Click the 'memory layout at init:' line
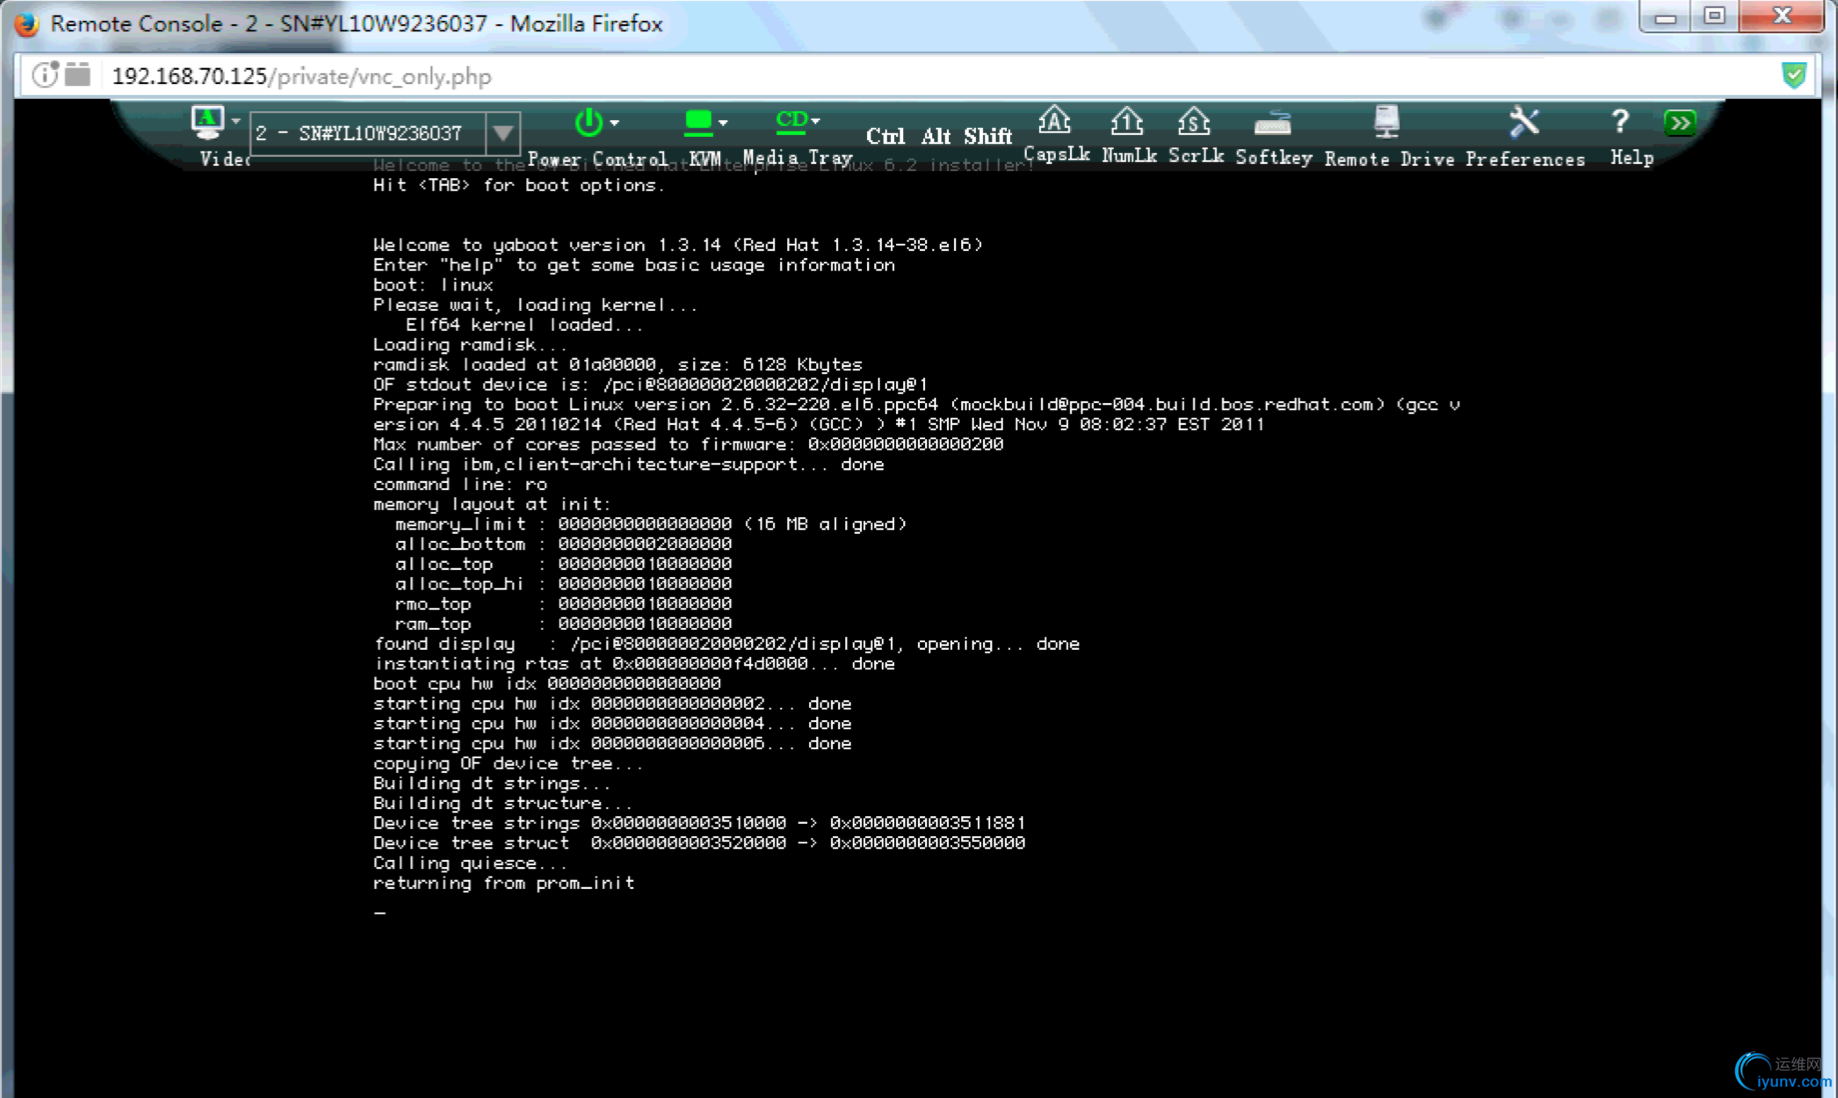This screenshot has height=1098, width=1838. click(492, 504)
